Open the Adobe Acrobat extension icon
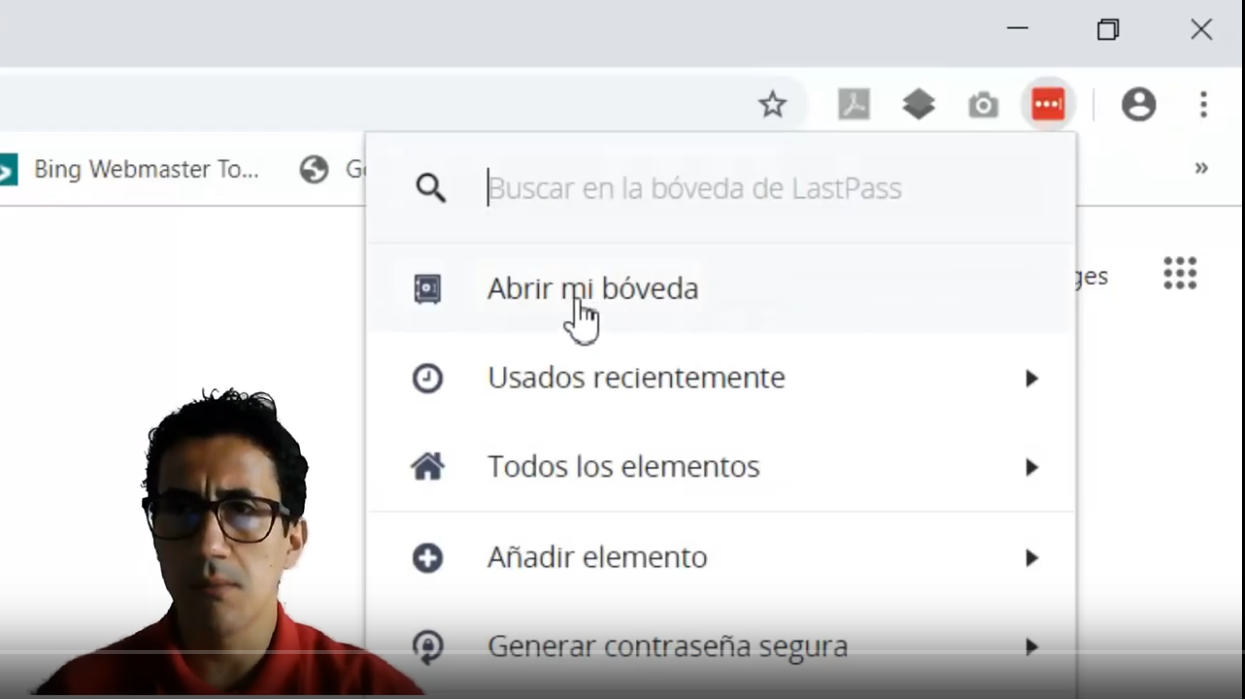Viewport: 1245px width, 700px height. (853, 104)
